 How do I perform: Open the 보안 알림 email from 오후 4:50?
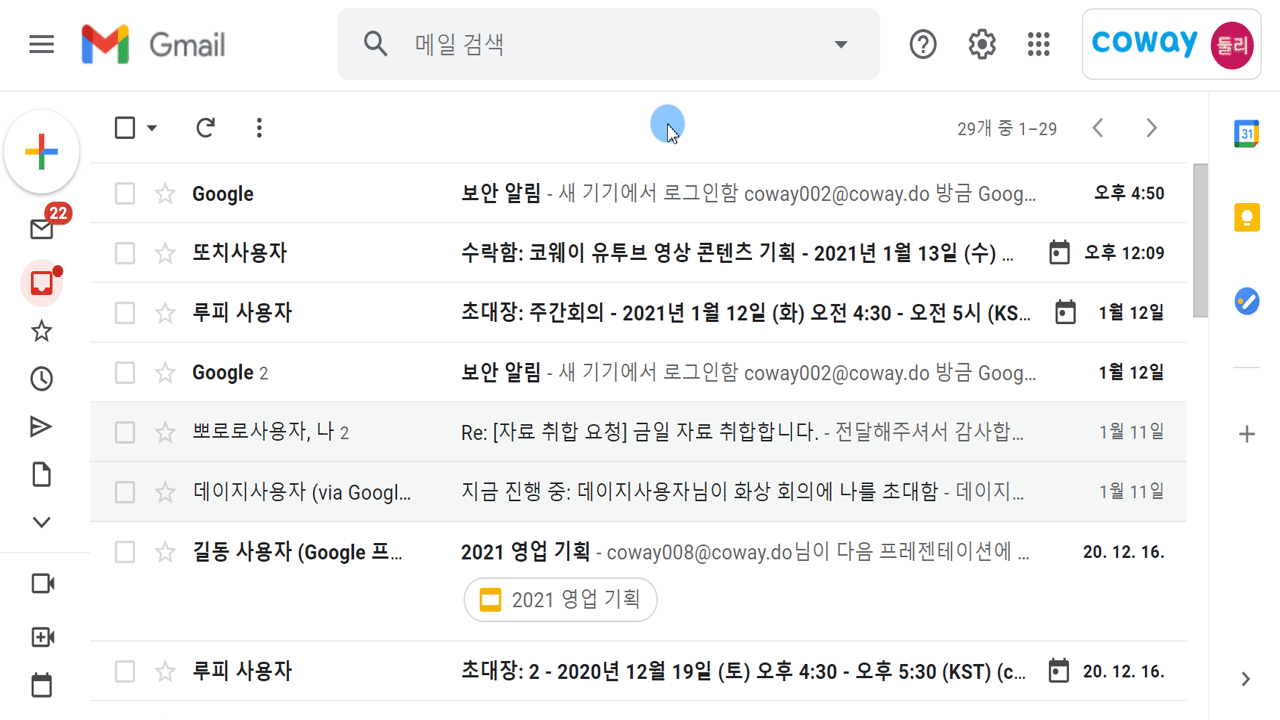click(x=638, y=193)
